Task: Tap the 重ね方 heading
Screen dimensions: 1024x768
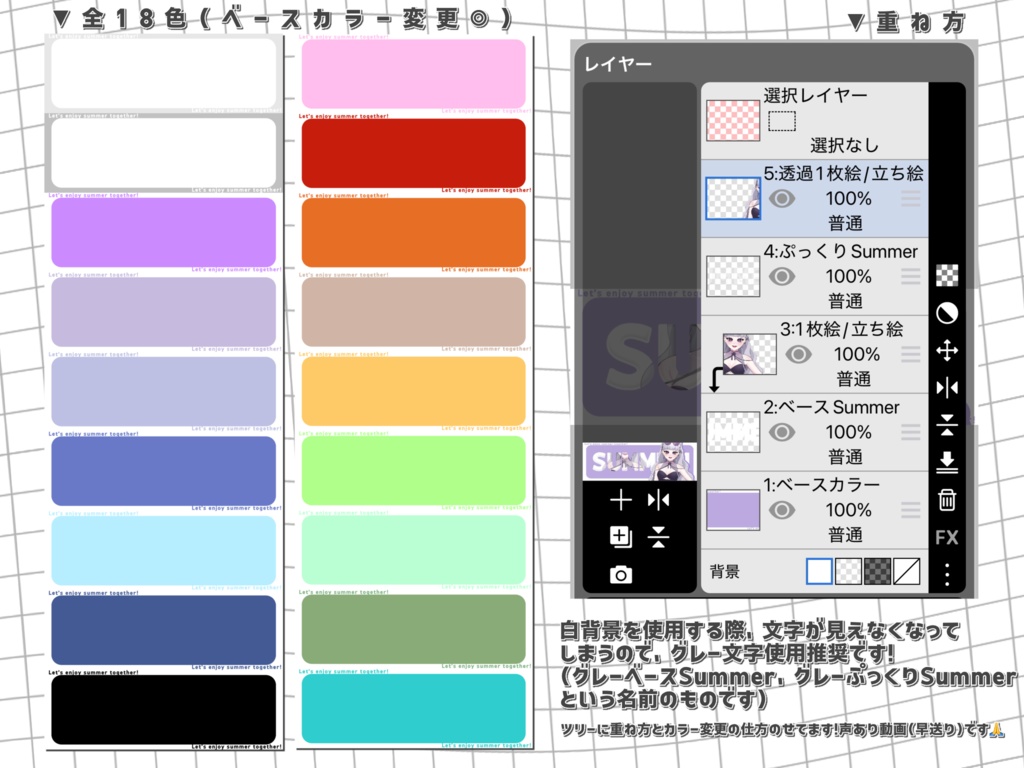Action: [x=921, y=22]
